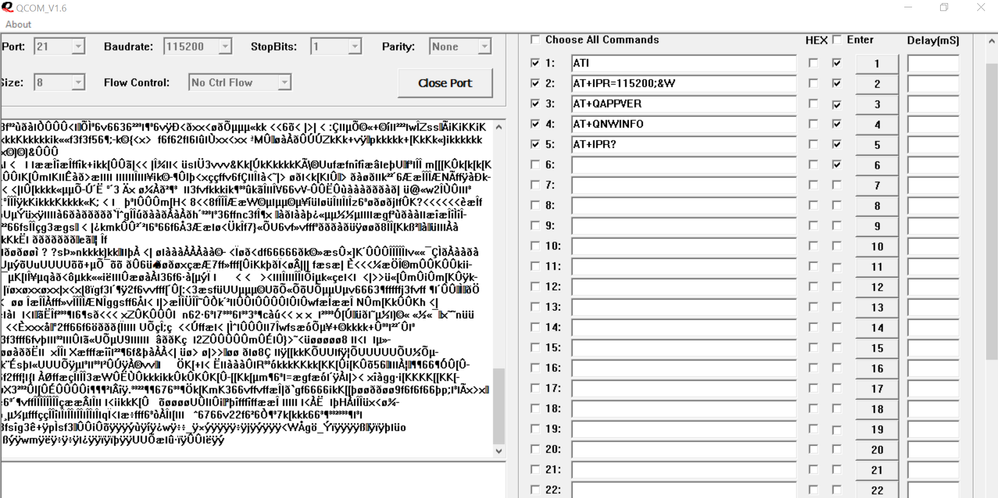Restore down the QCOM window
The image size is (998, 498).
point(944,7)
